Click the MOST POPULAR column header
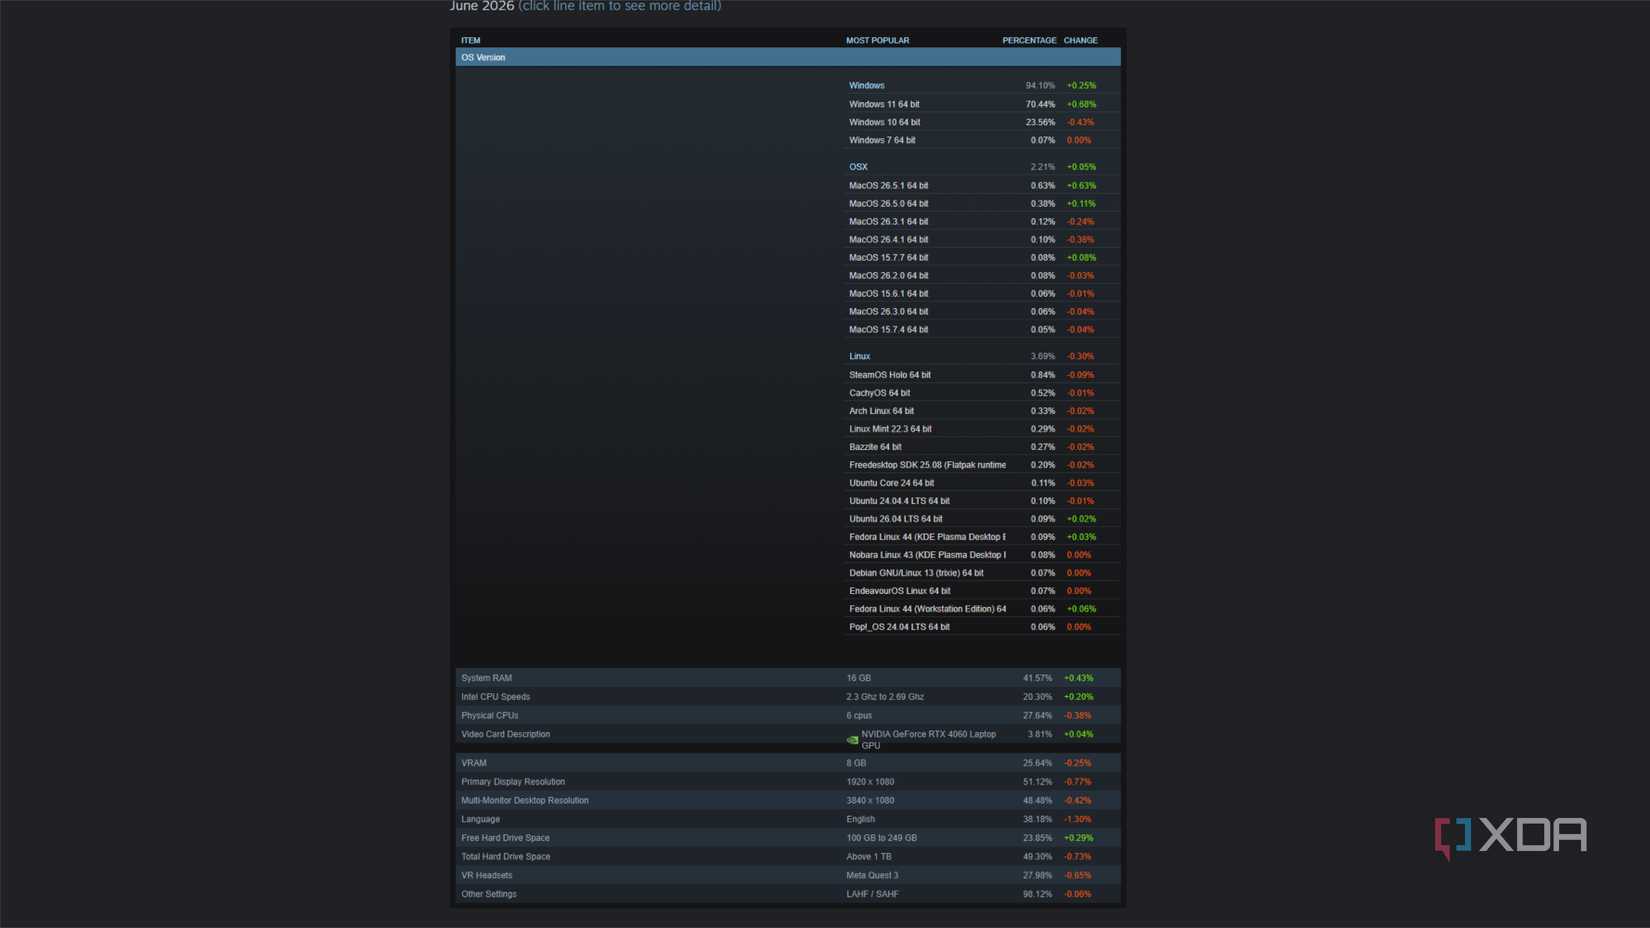Screen dimensions: 1650x928 click(877, 41)
